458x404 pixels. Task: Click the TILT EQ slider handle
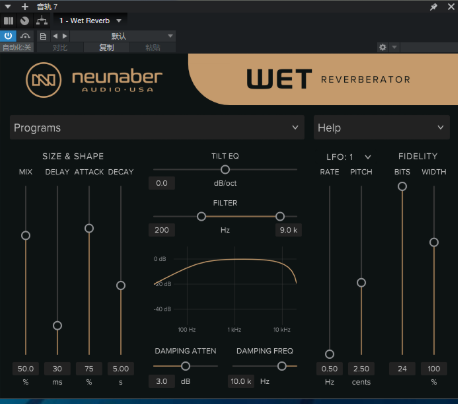coord(225,170)
